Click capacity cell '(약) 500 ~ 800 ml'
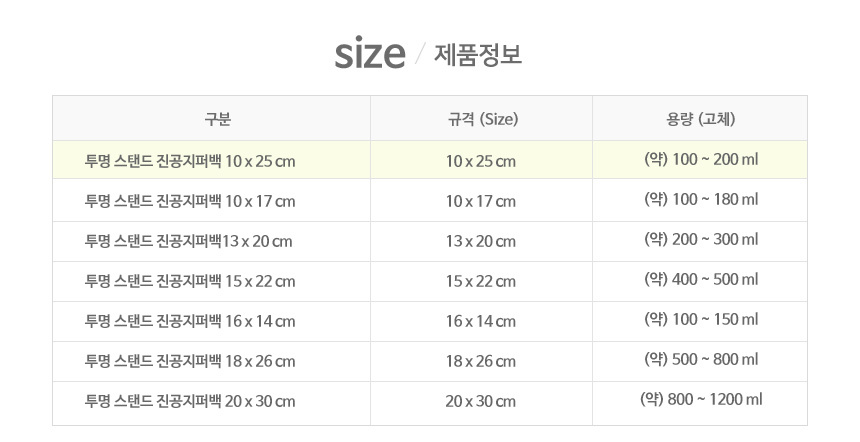The image size is (860, 442). tap(701, 359)
